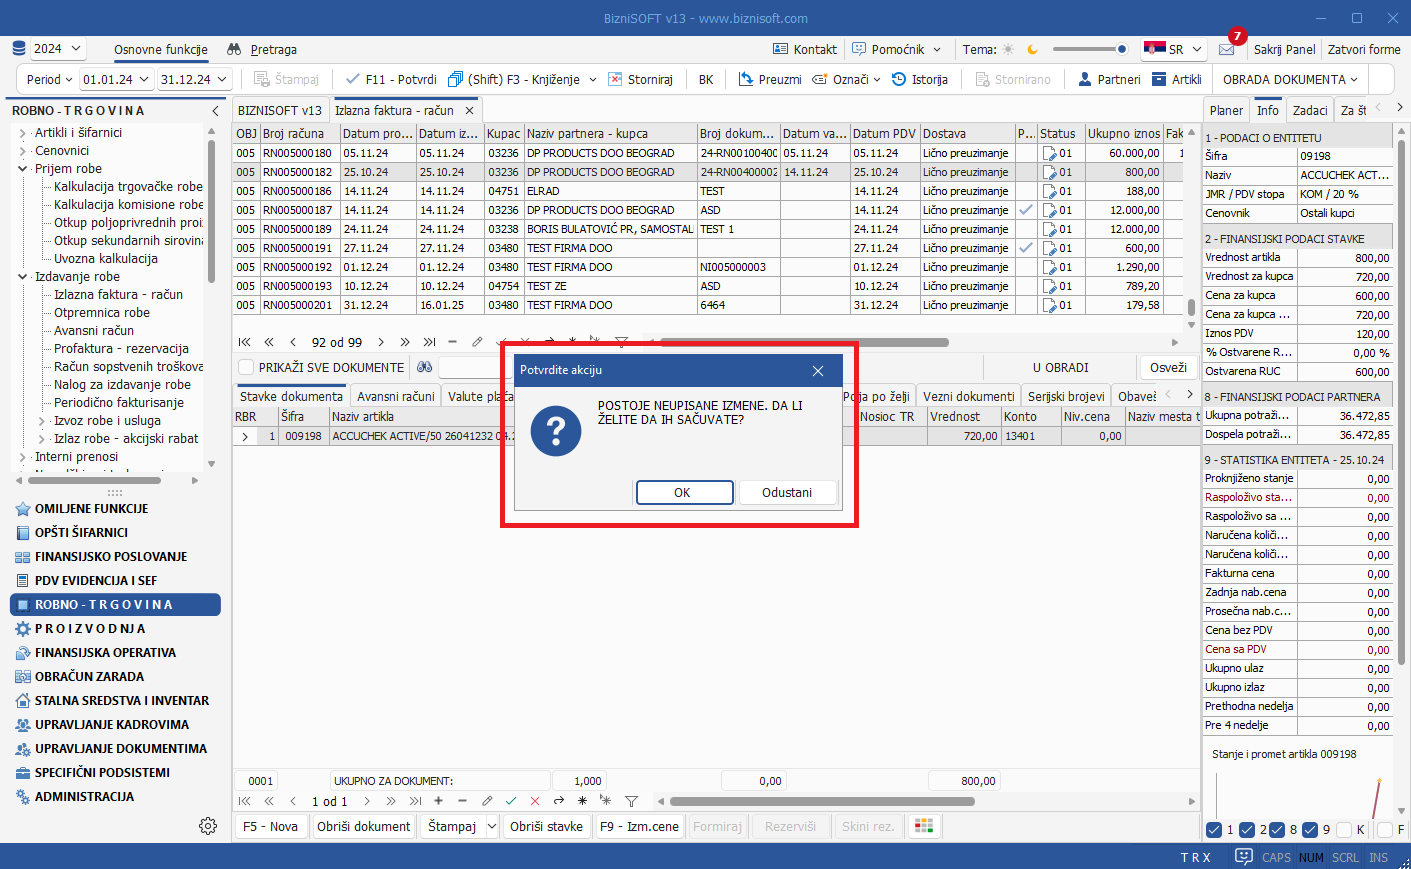This screenshot has height=869, width=1411.
Task: Open the Avansni računi tab
Action: pos(395,396)
